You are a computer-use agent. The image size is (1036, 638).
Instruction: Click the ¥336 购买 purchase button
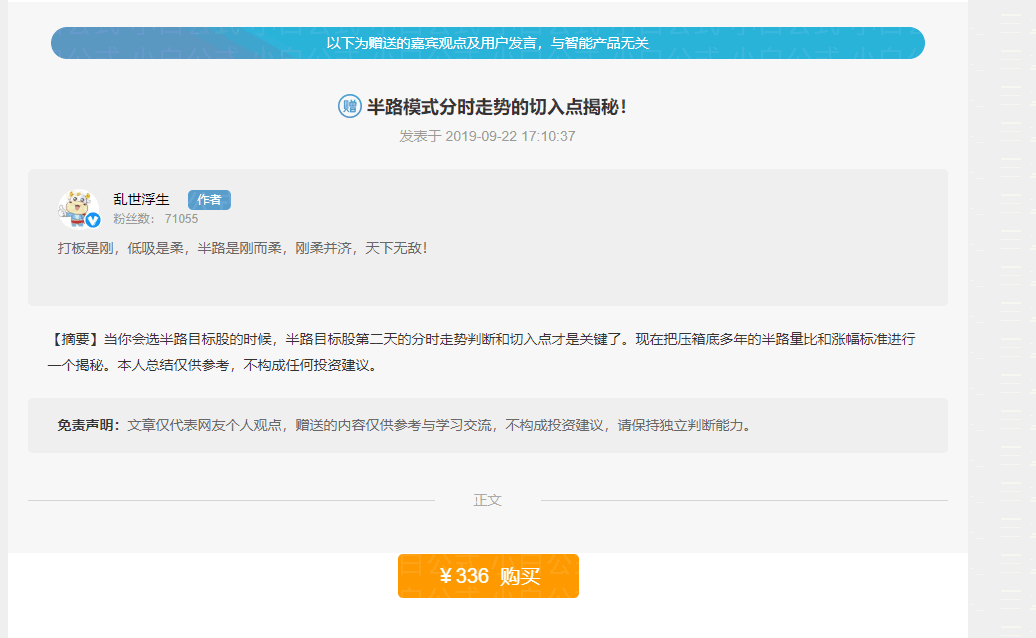tap(487, 576)
